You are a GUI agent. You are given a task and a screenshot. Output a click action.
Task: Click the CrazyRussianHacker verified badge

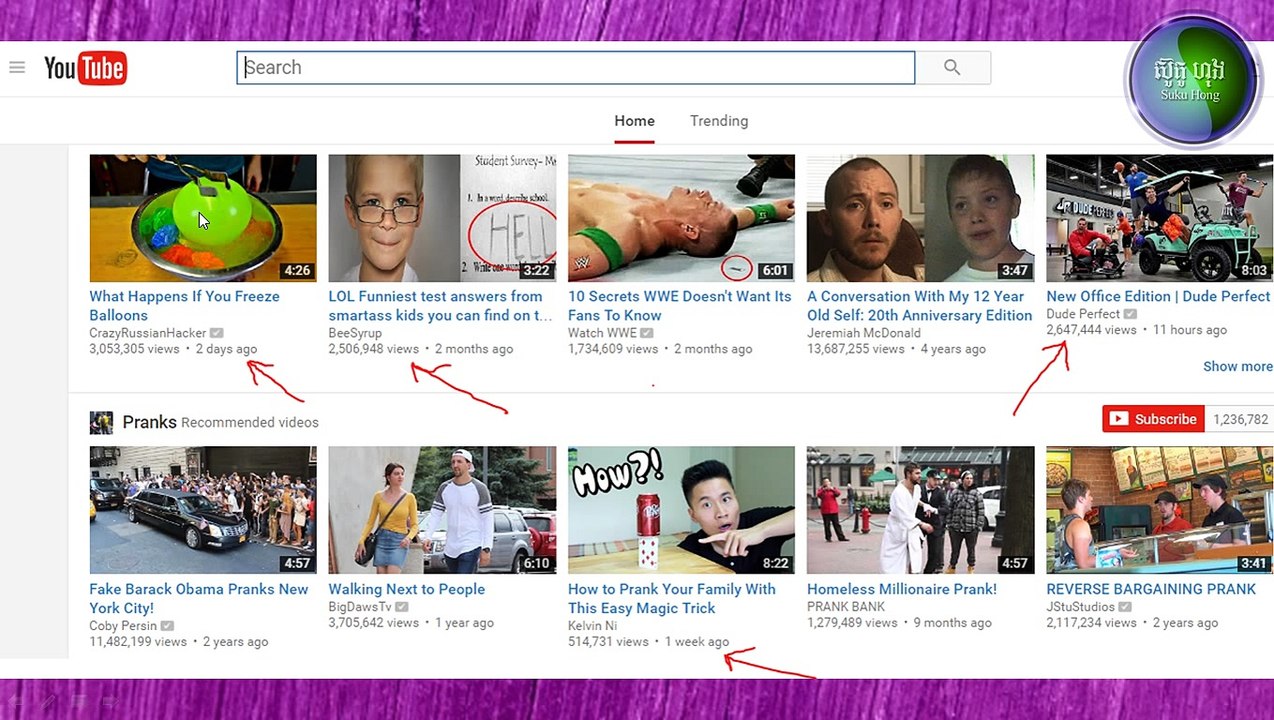[x=217, y=333]
